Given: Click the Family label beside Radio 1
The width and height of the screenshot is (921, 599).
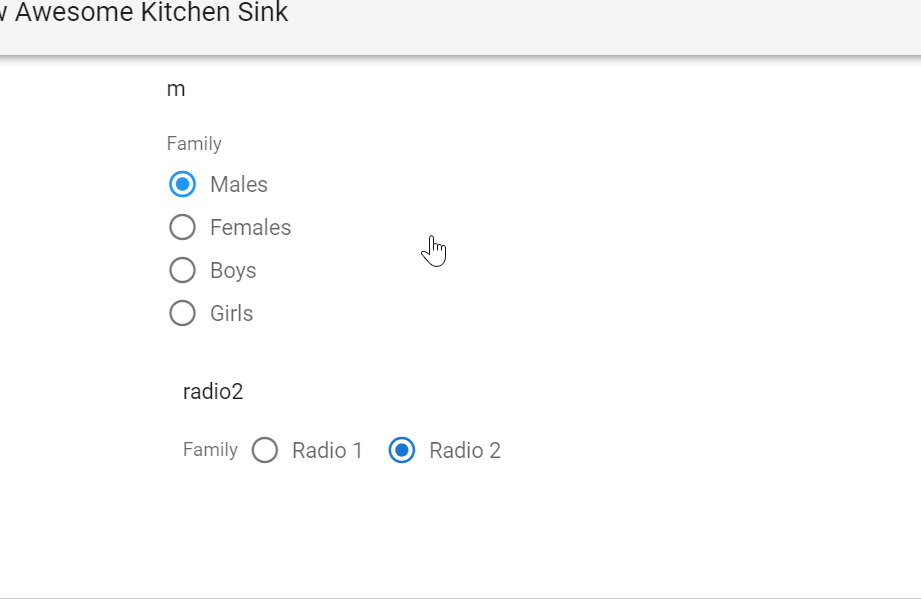Looking at the screenshot, I should click(x=210, y=449).
